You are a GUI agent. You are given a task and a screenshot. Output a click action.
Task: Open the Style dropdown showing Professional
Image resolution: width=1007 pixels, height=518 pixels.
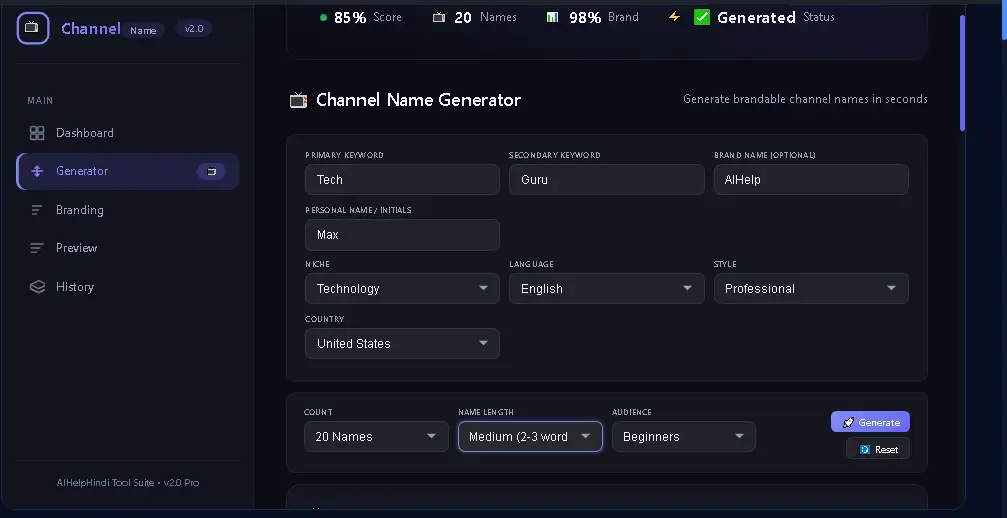click(x=811, y=288)
